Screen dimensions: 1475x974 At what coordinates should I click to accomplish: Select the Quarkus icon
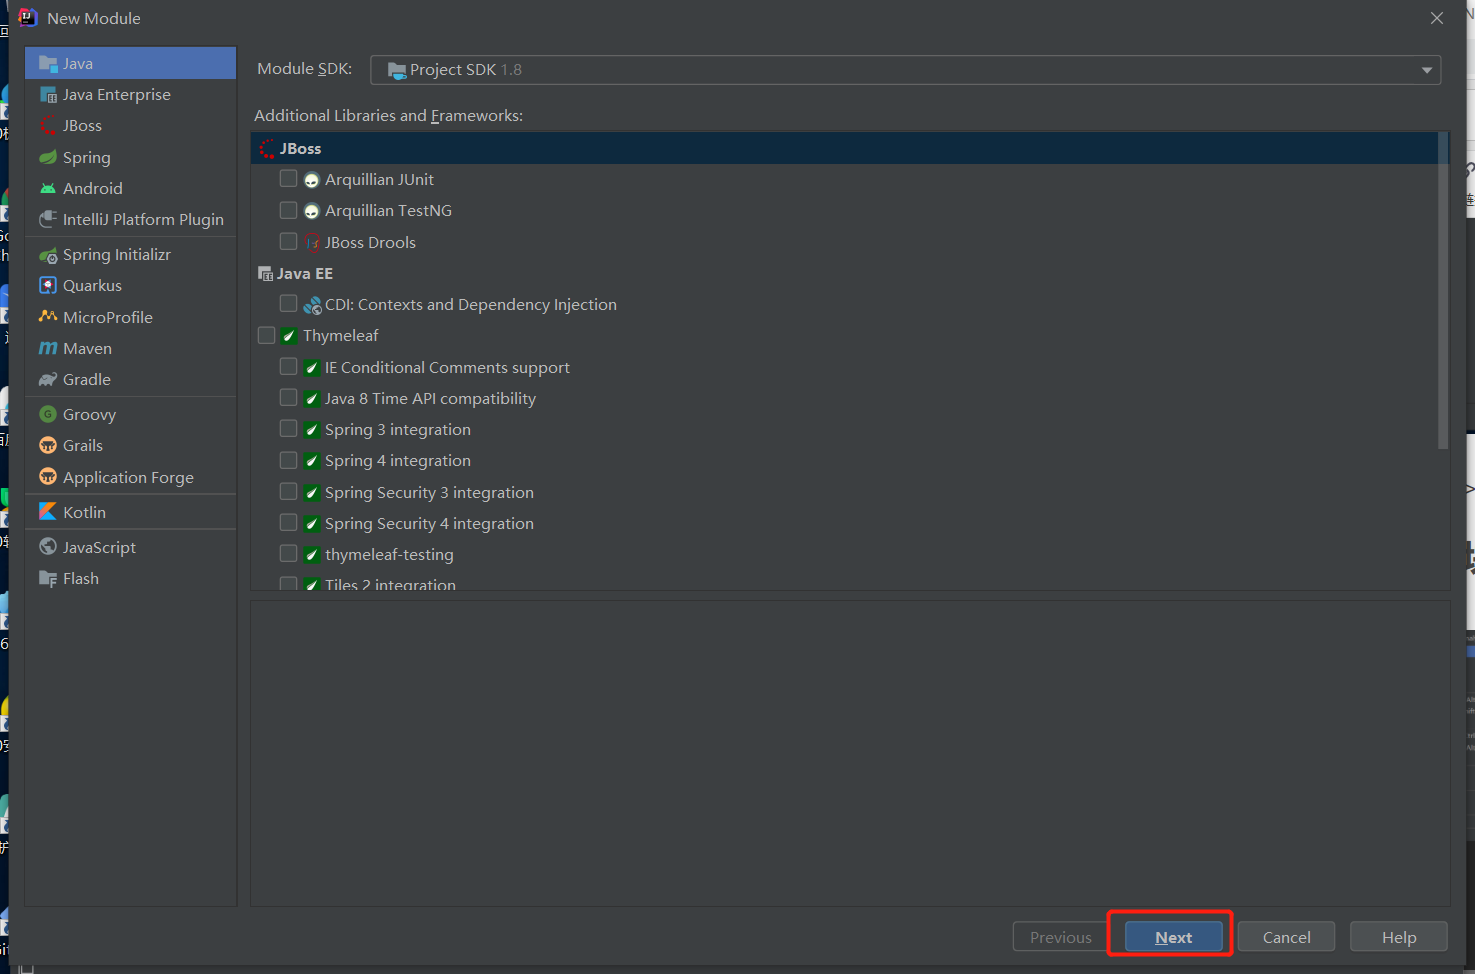click(x=48, y=285)
